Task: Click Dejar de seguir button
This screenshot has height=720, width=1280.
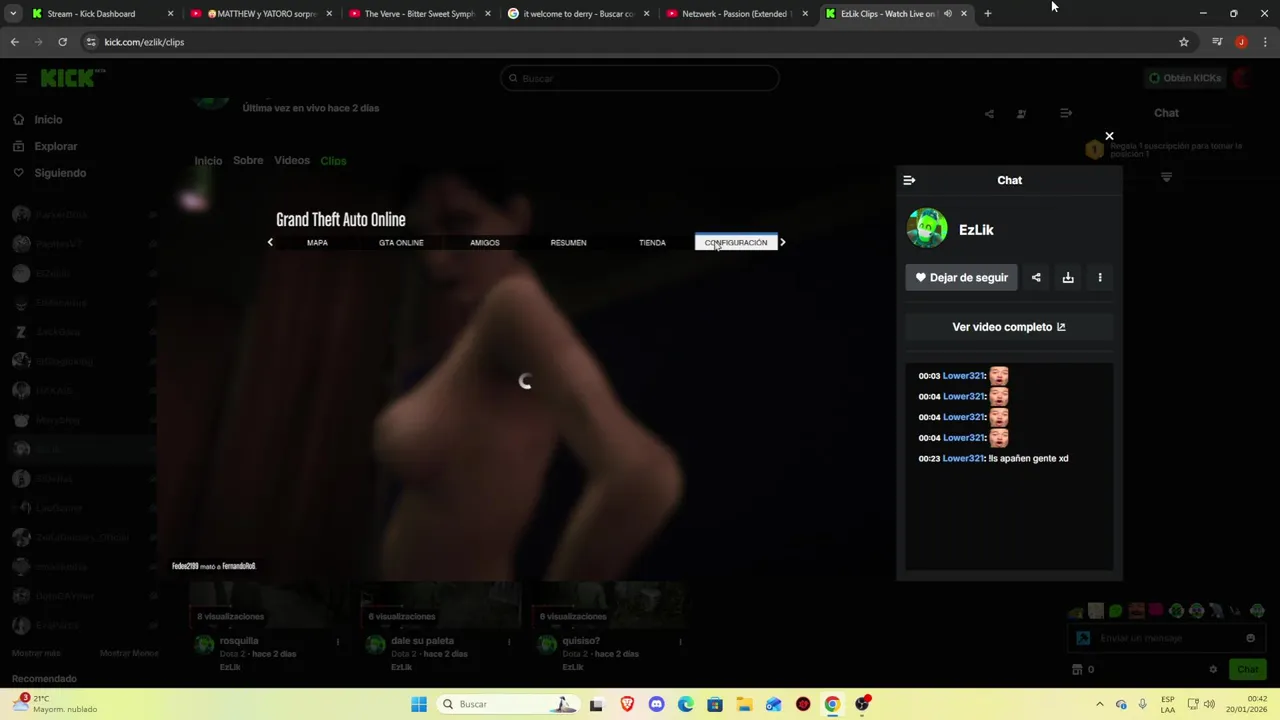Action: click(961, 277)
